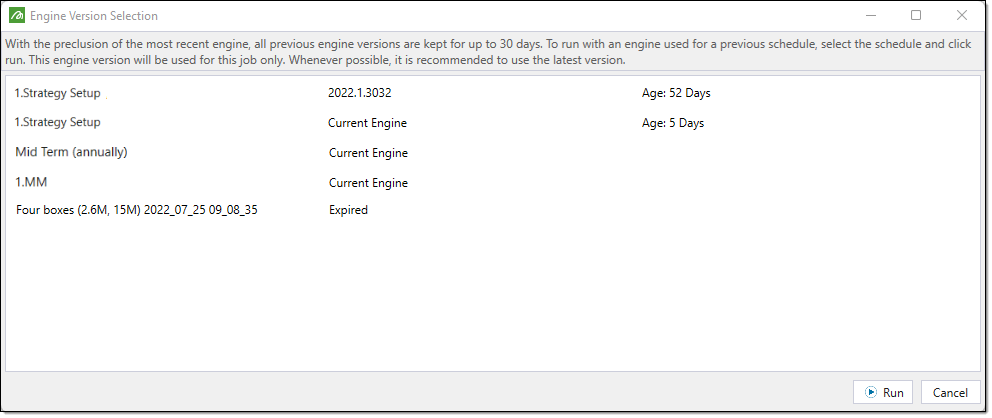The image size is (992, 418).
Task: Close the Engine Version Selection dialog
Action: (961, 16)
